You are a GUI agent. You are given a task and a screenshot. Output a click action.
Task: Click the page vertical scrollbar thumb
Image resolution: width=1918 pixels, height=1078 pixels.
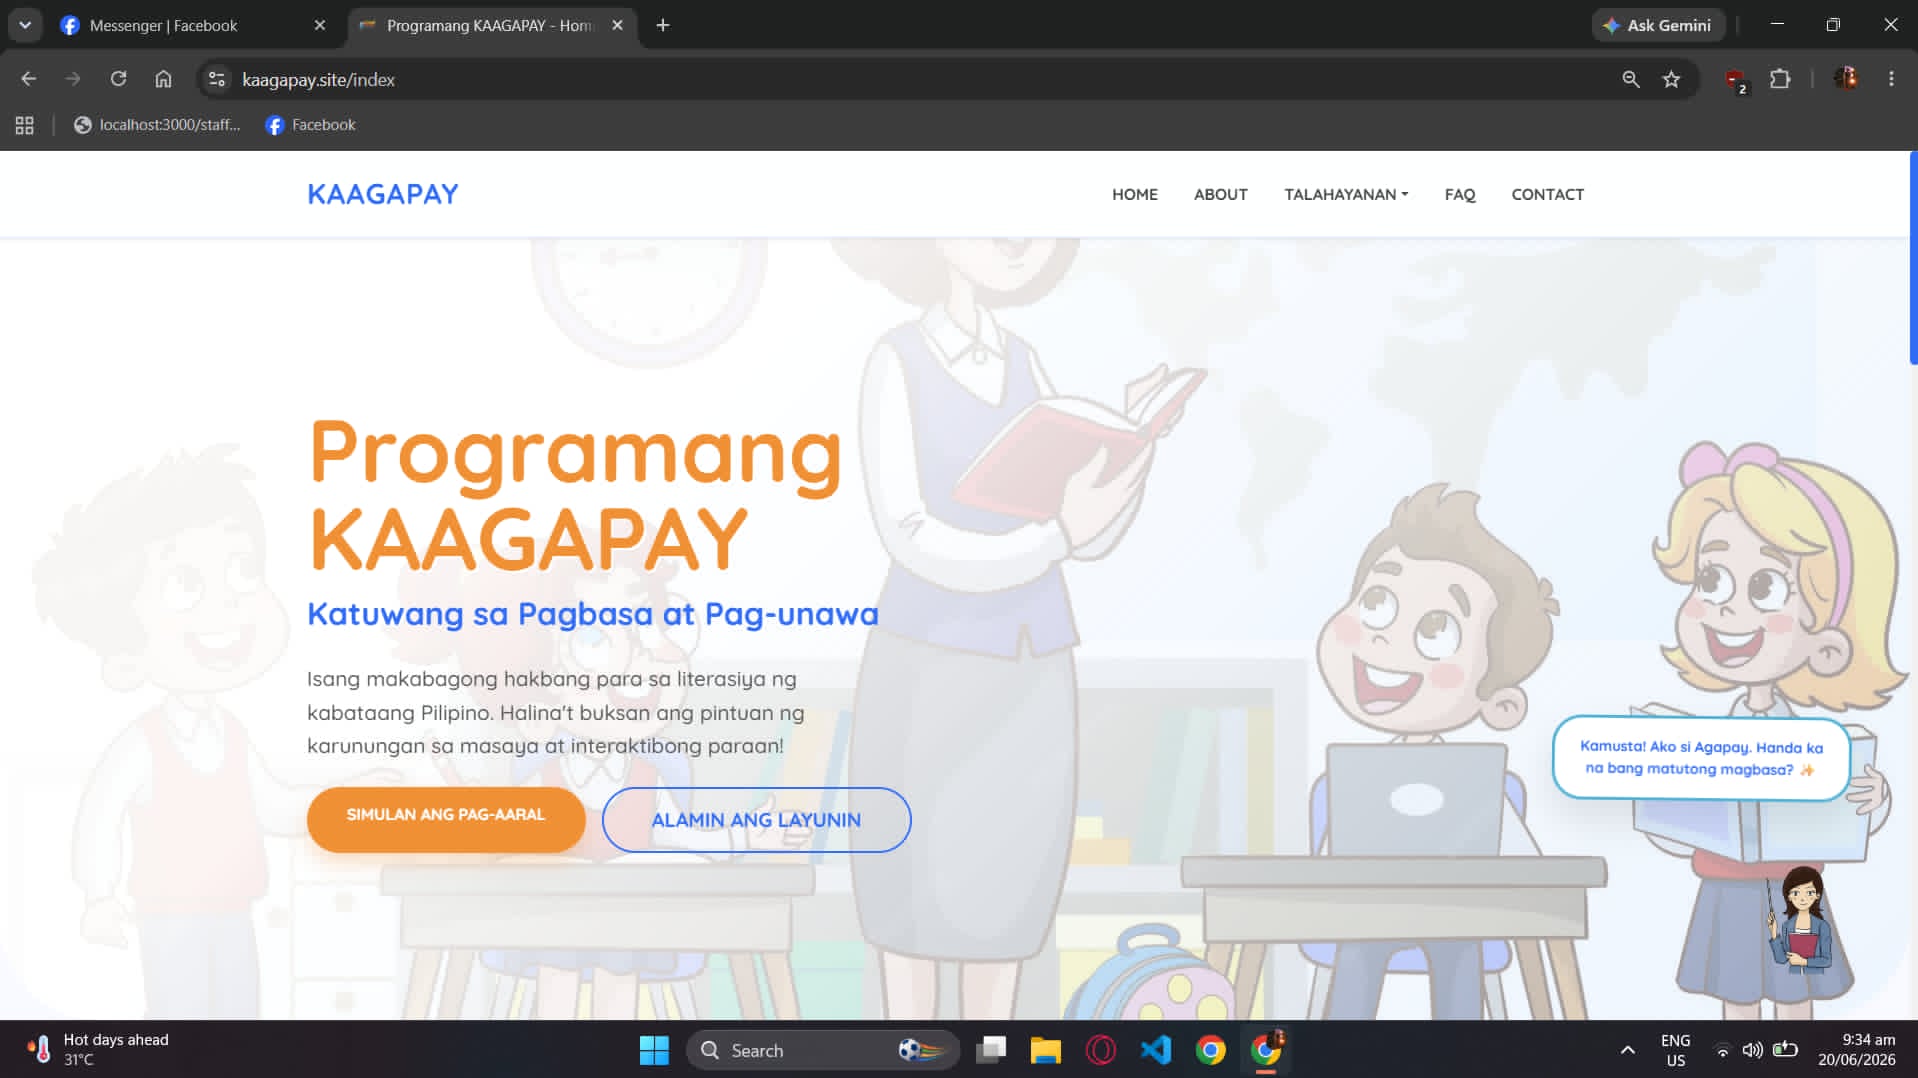tap(1913, 258)
